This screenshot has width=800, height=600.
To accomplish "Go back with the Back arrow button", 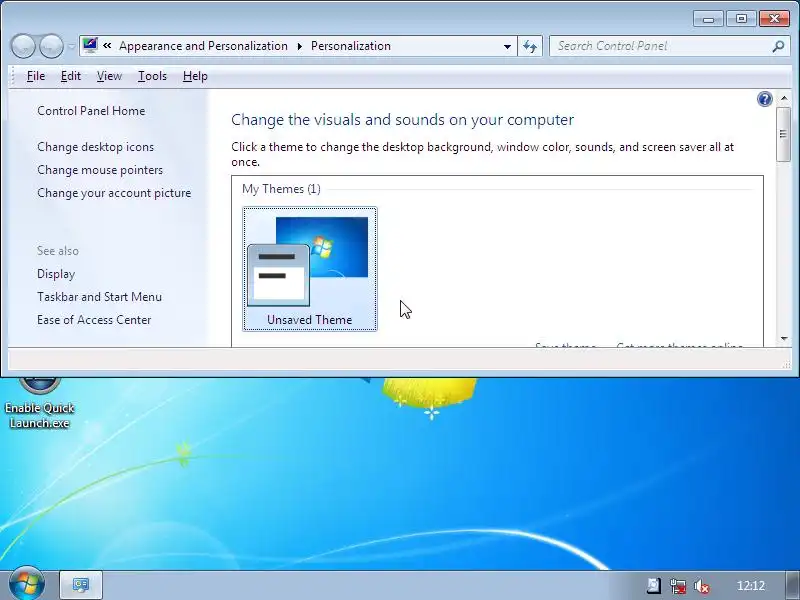I will click(x=23, y=46).
